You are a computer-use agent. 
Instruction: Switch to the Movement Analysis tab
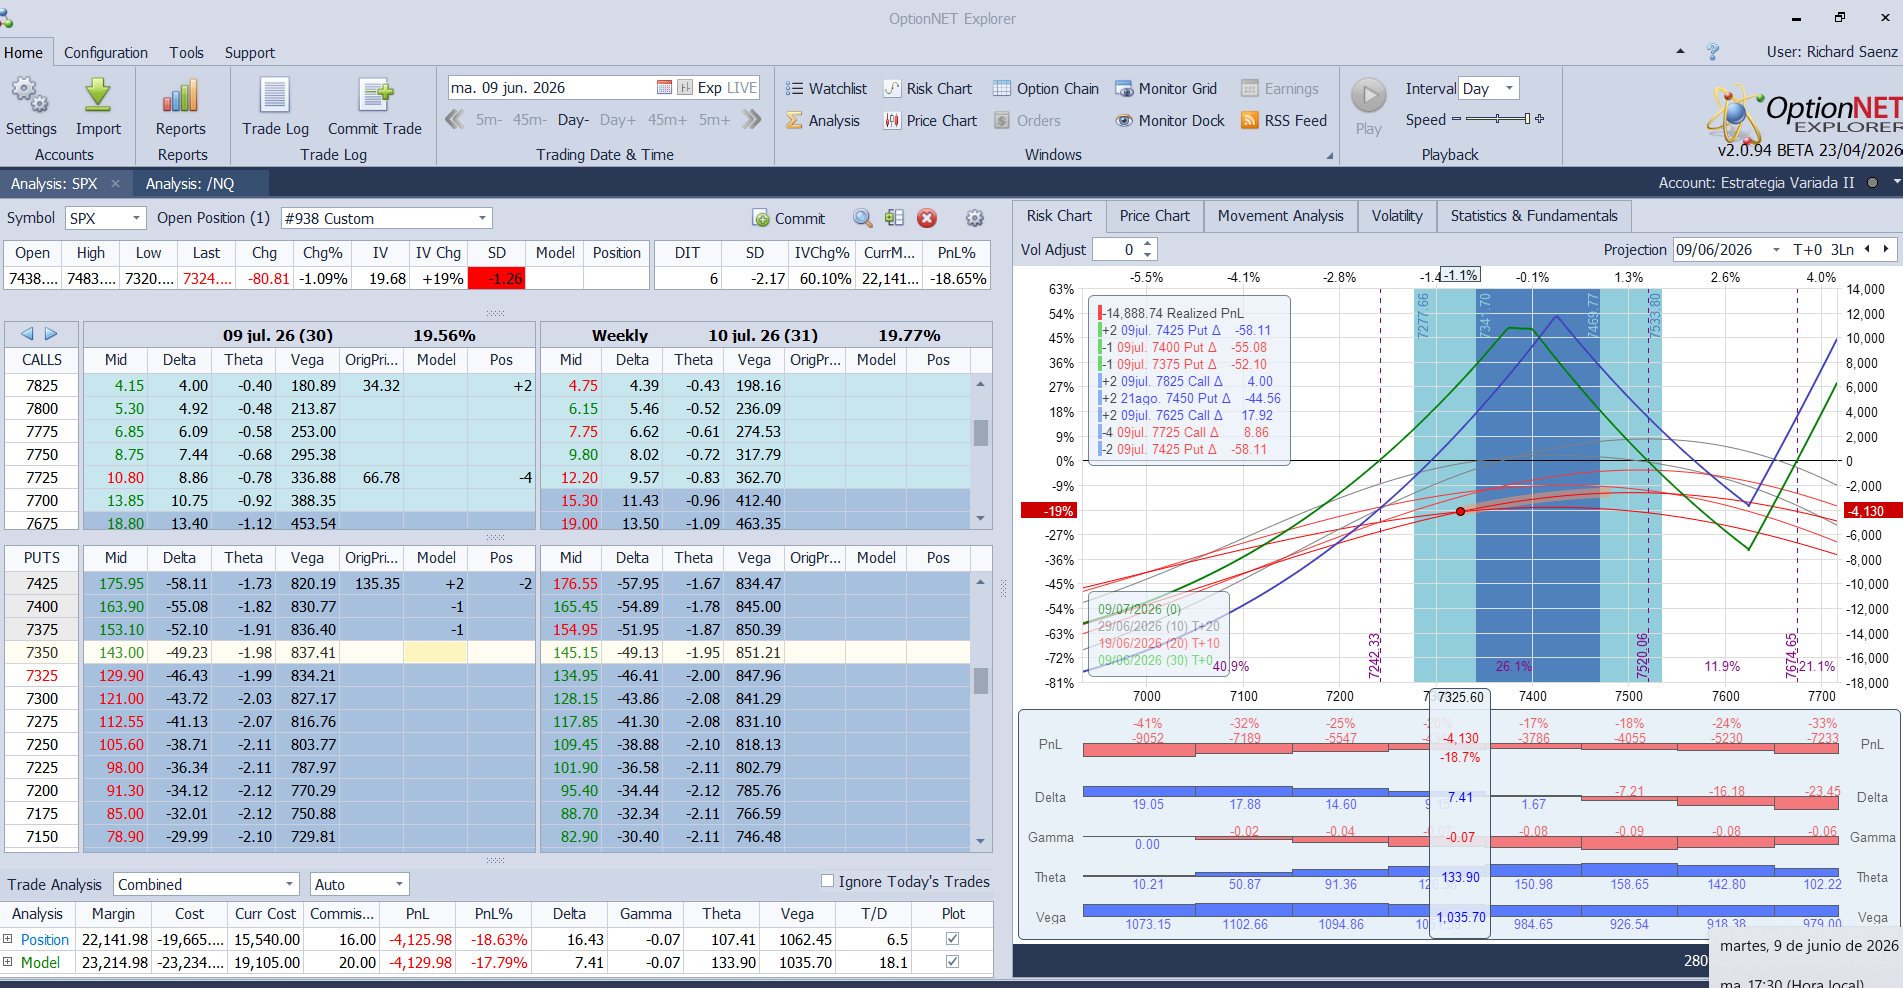click(x=1280, y=216)
